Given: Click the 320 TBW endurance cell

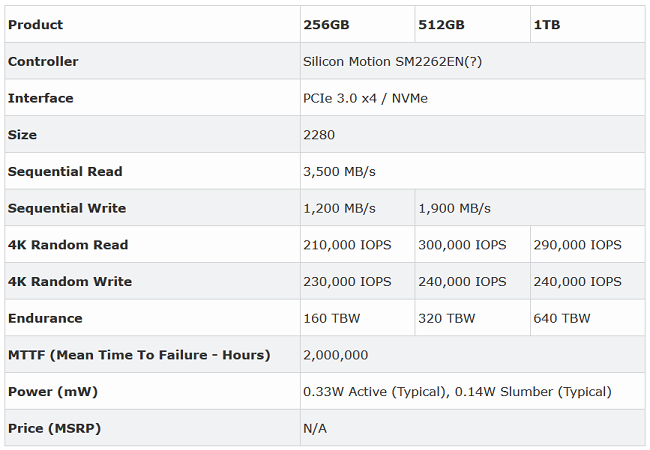Looking at the screenshot, I should coord(447,318).
